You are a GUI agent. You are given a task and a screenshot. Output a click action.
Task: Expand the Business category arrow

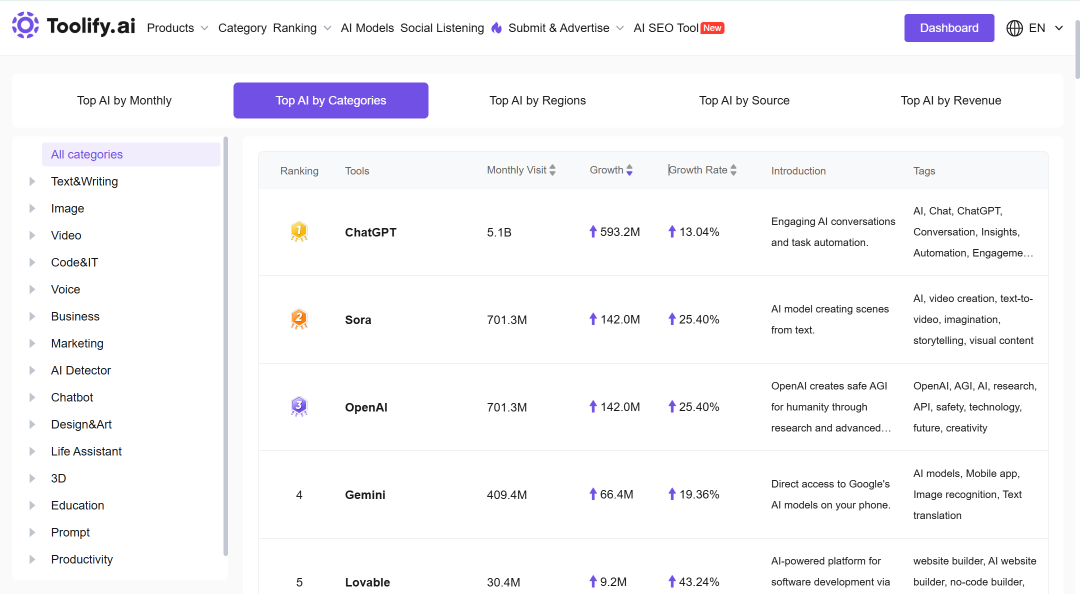[x=32, y=316]
